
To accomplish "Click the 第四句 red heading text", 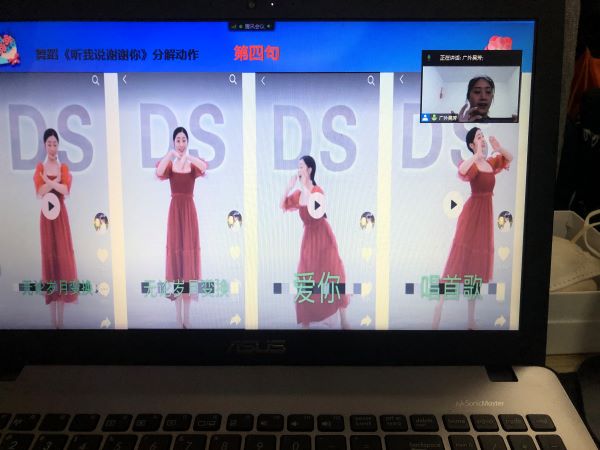I will click(x=255, y=52).
